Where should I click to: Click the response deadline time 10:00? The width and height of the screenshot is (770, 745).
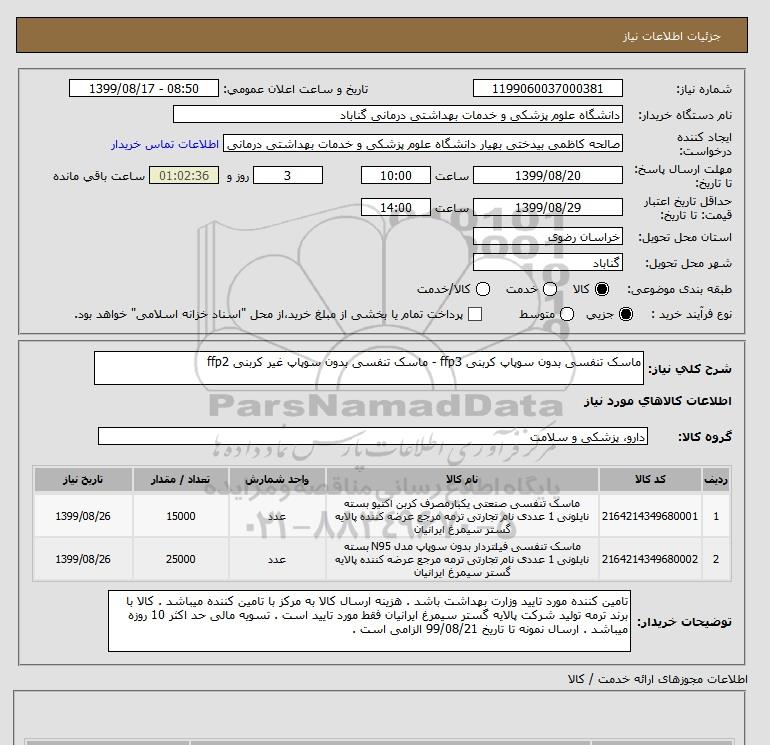coord(396,175)
